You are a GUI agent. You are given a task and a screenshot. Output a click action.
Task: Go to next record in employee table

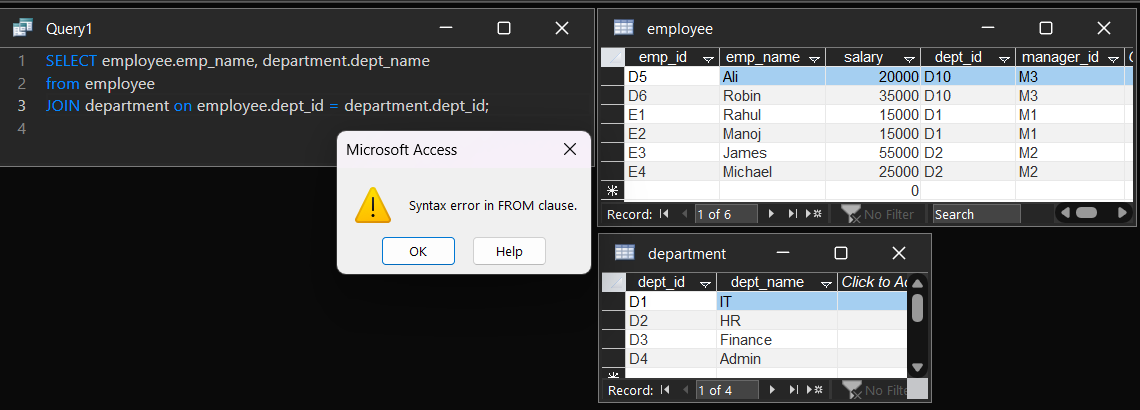tap(771, 214)
